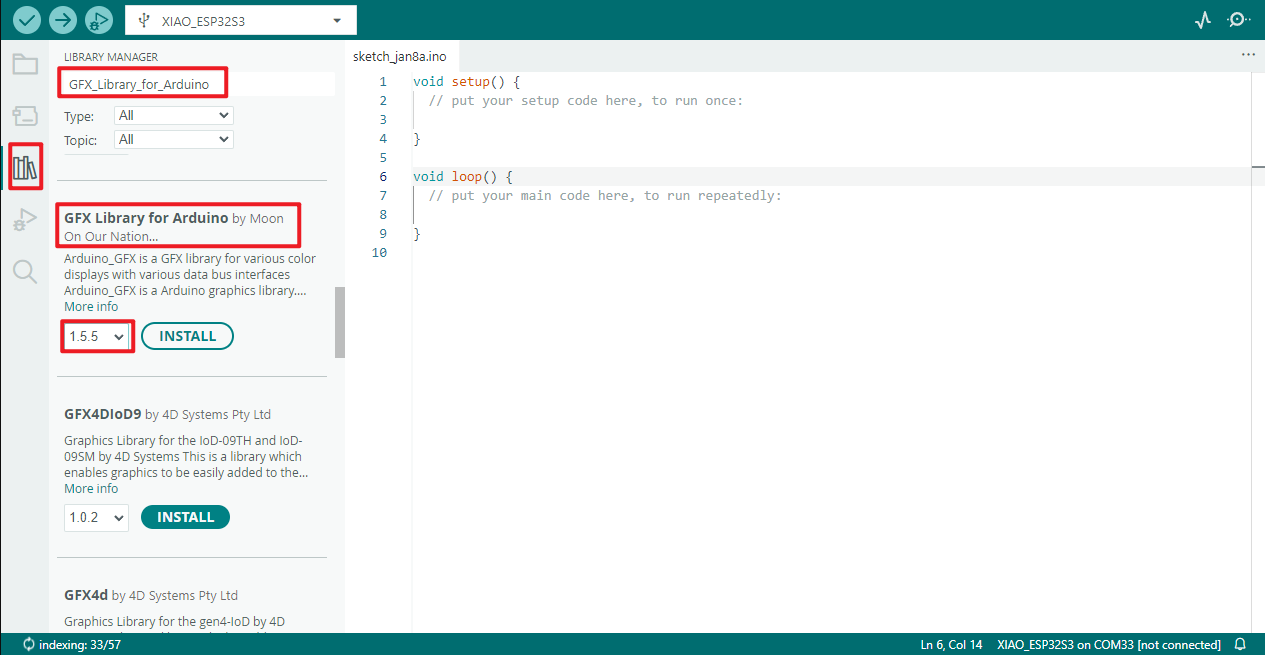Open Boards Manager from the sidebar
Image resolution: width=1265 pixels, height=655 pixels.
coord(25,116)
